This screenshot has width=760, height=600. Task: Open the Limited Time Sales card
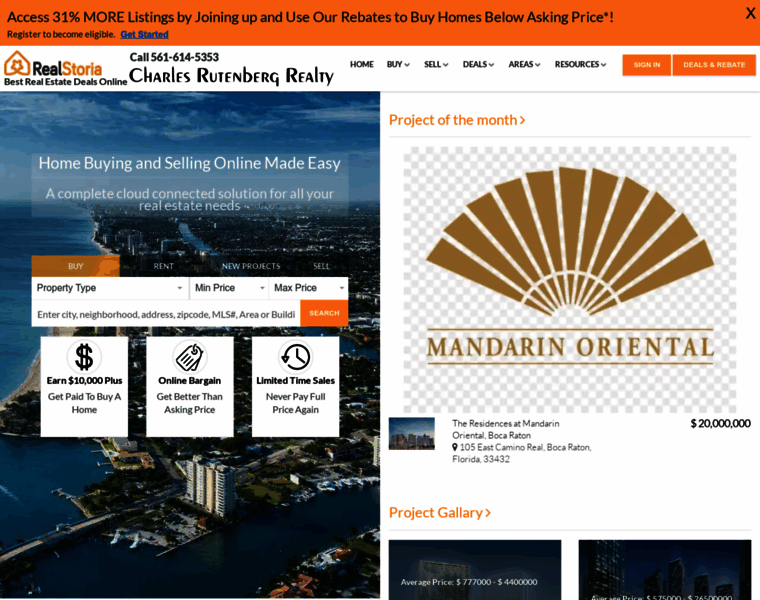coord(296,387)
